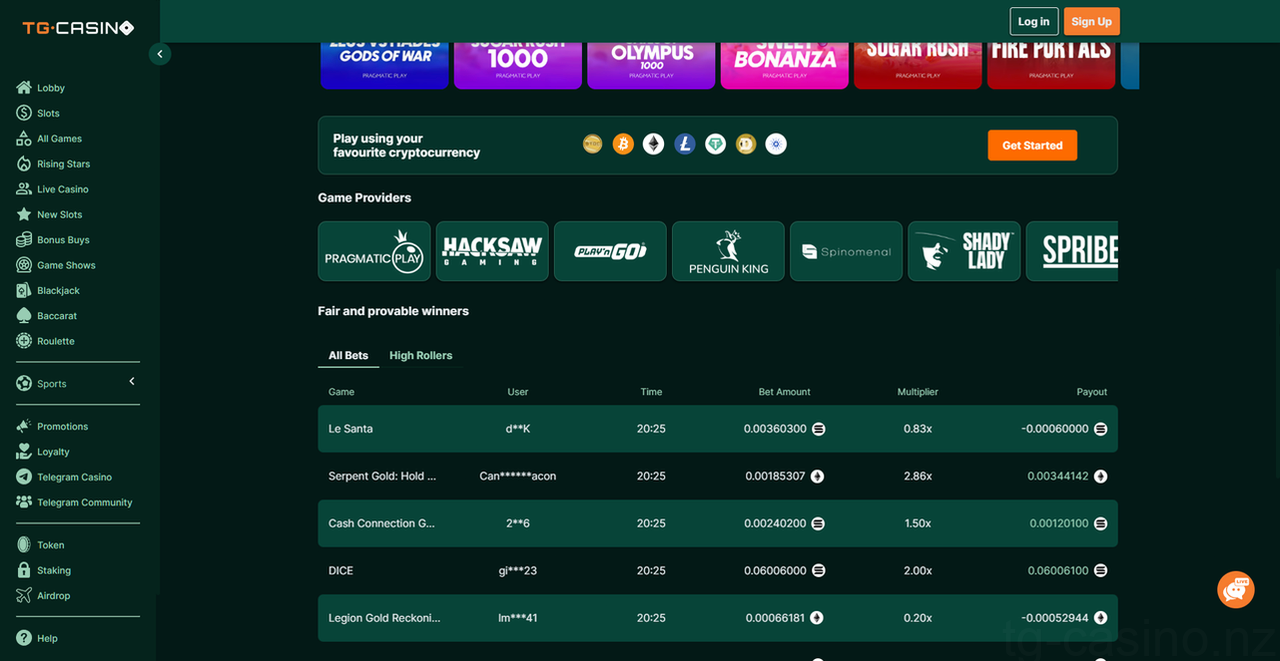Open Spribe provider tile

click(x=1072, y=251)
